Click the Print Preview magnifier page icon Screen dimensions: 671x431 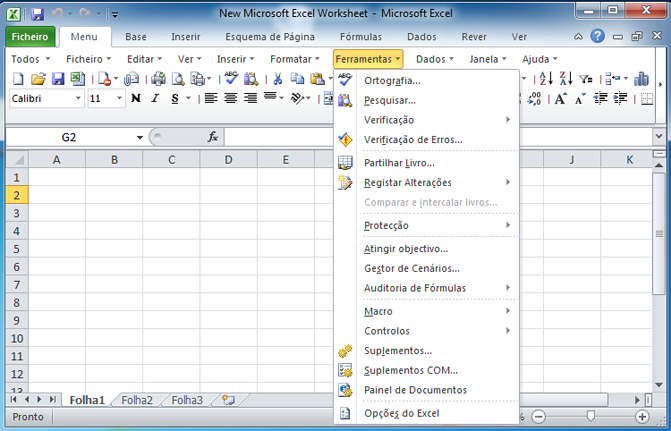(x=178, y=79)
